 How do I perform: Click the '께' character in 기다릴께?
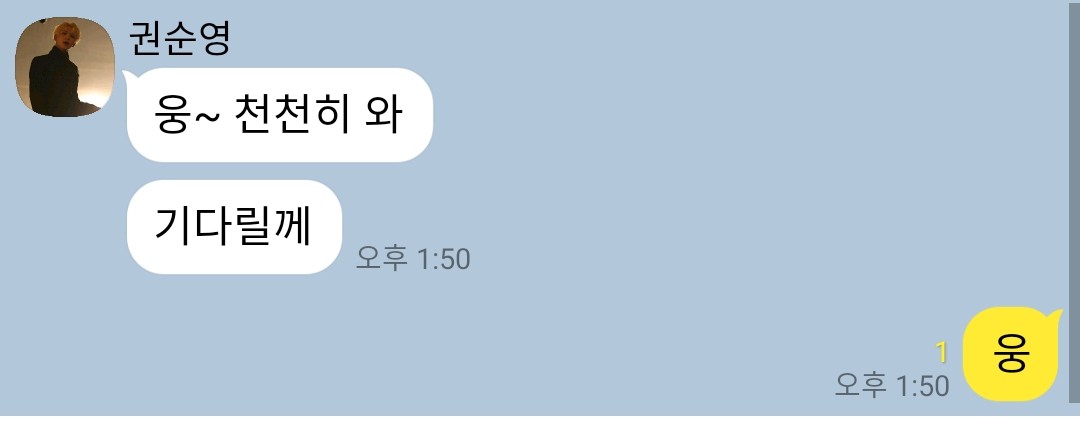click(x=293, y=227)
